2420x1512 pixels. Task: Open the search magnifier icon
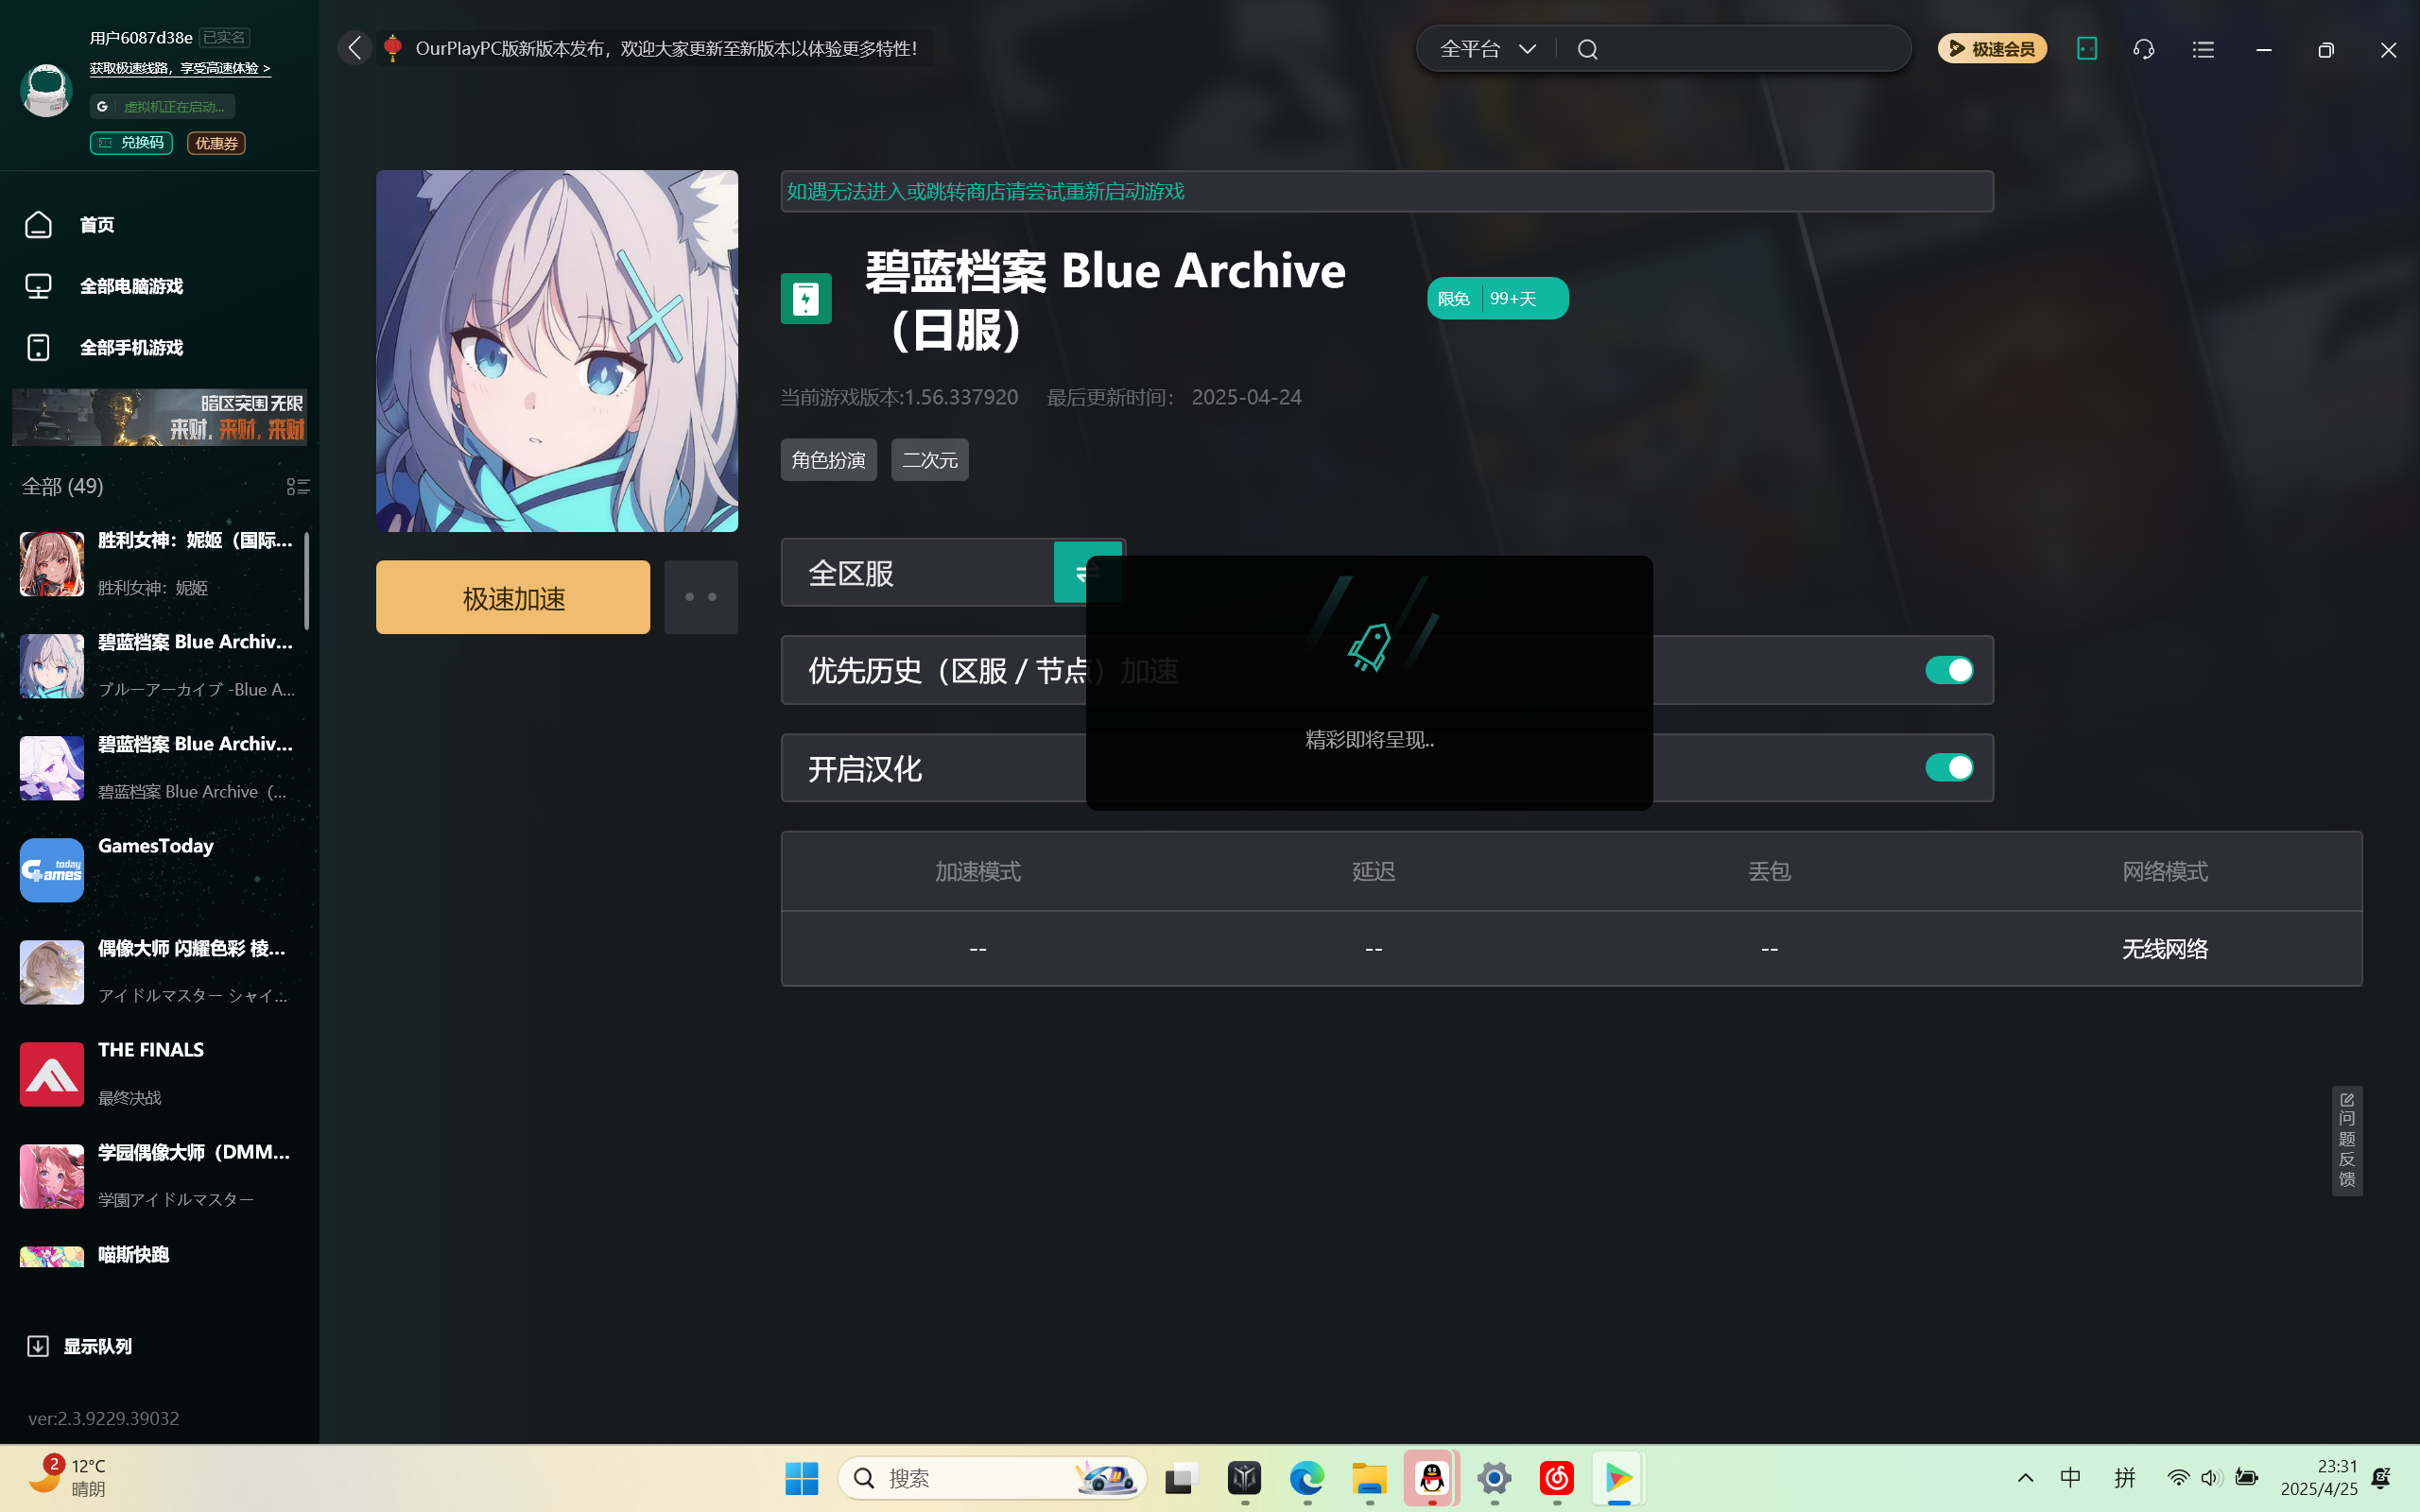[x=1587, y=49]
